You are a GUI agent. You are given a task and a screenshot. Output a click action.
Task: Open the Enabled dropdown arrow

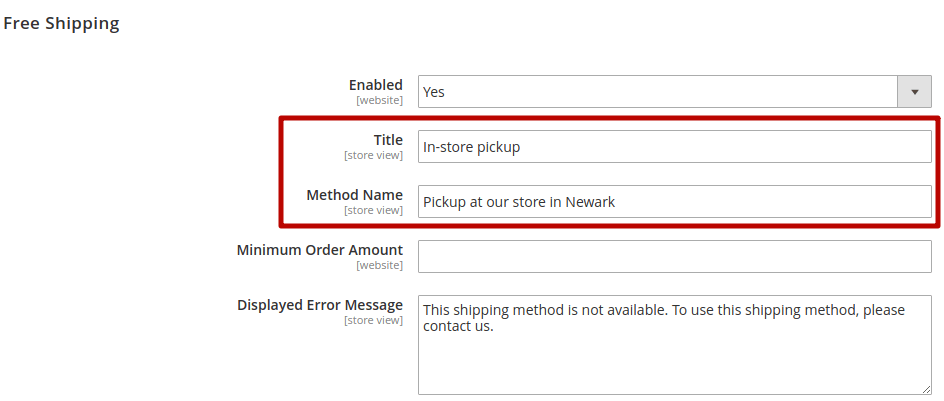[914, 92]
